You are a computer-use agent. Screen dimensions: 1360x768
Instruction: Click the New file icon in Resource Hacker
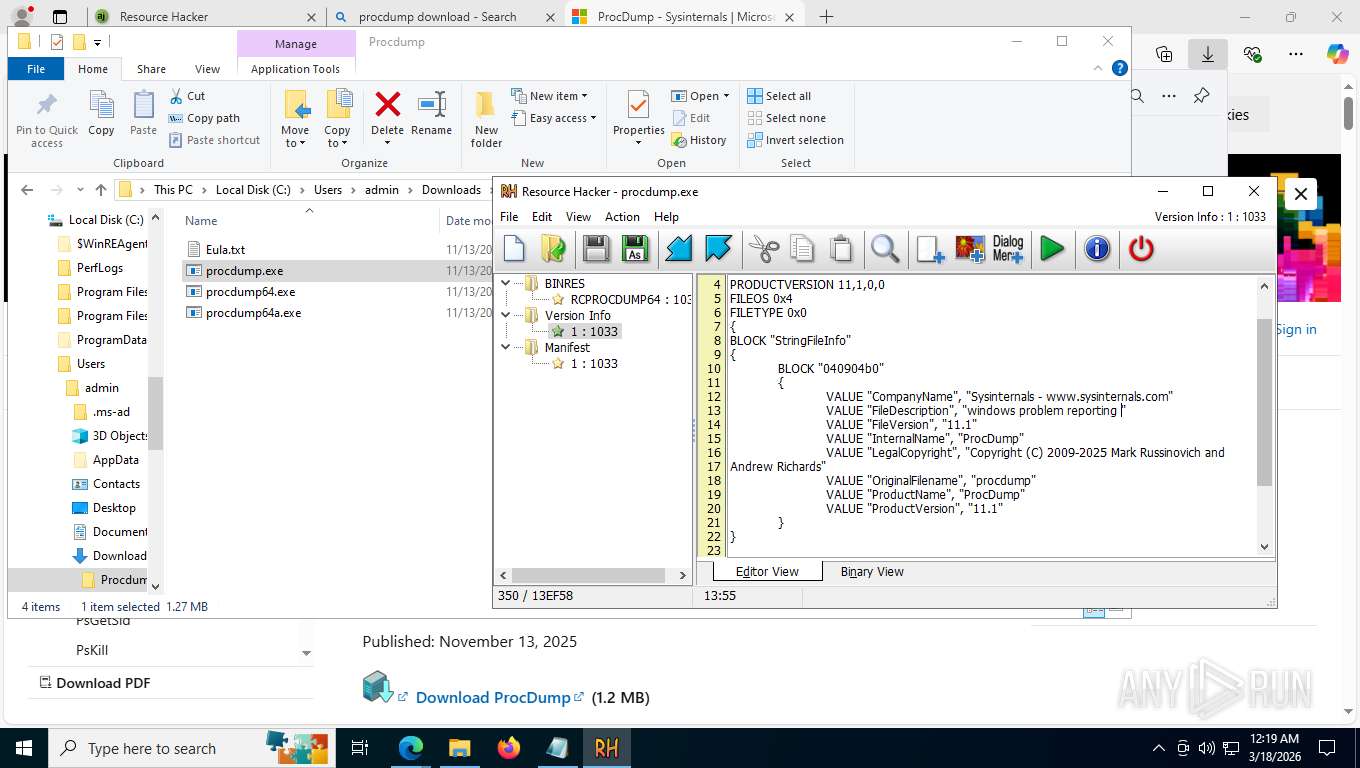coord(514,248)
